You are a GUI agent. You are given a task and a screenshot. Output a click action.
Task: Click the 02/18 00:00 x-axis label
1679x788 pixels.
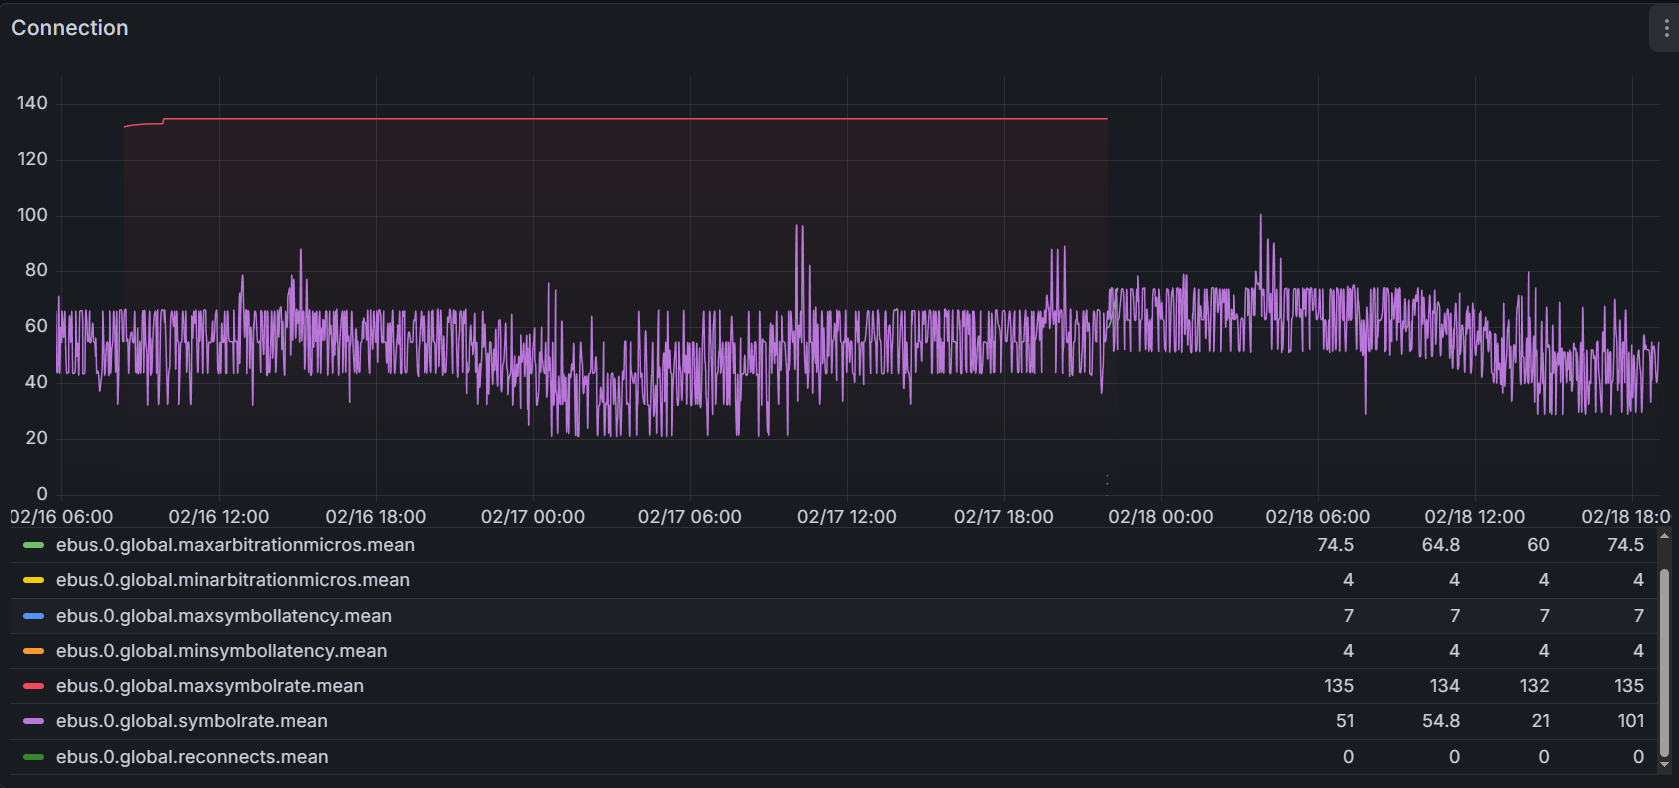[x=1161, y=517]
